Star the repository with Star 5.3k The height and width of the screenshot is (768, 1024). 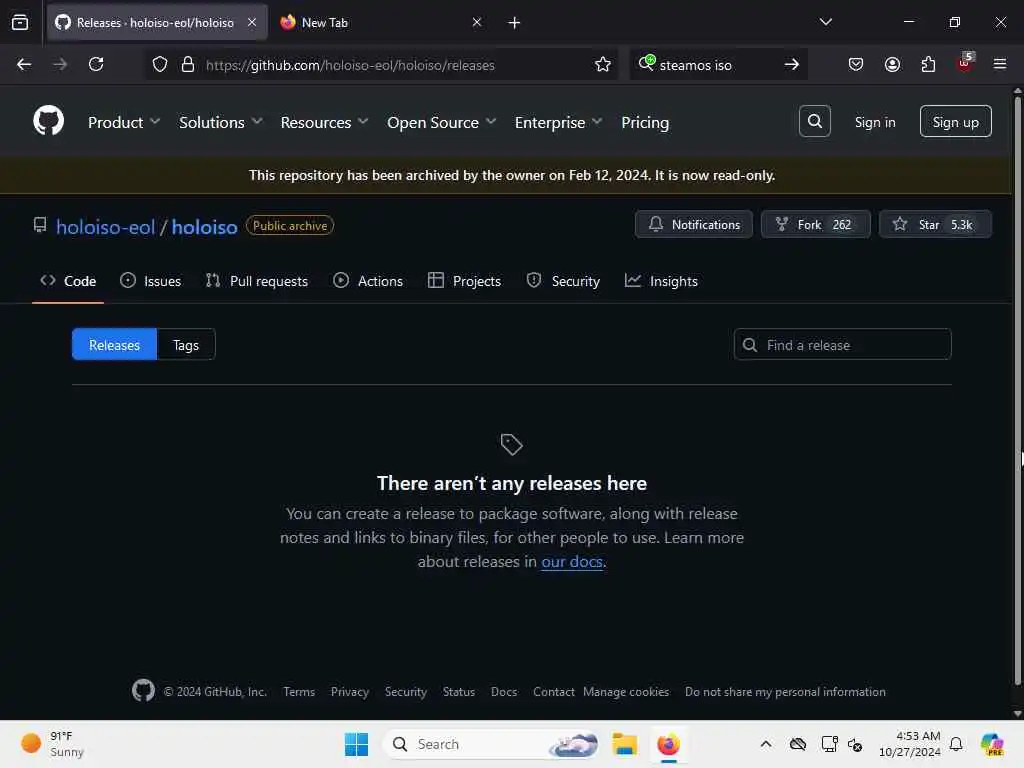[935, 224]
